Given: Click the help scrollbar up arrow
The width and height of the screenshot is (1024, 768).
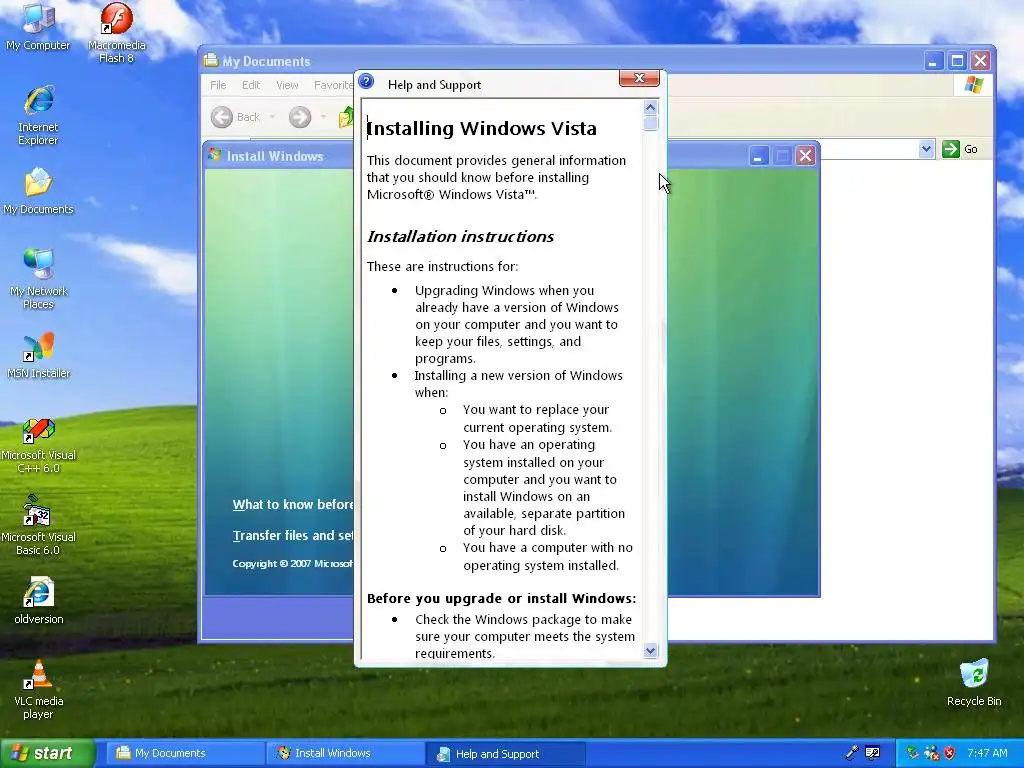Looking at the screenshot, I should (650, 107).
